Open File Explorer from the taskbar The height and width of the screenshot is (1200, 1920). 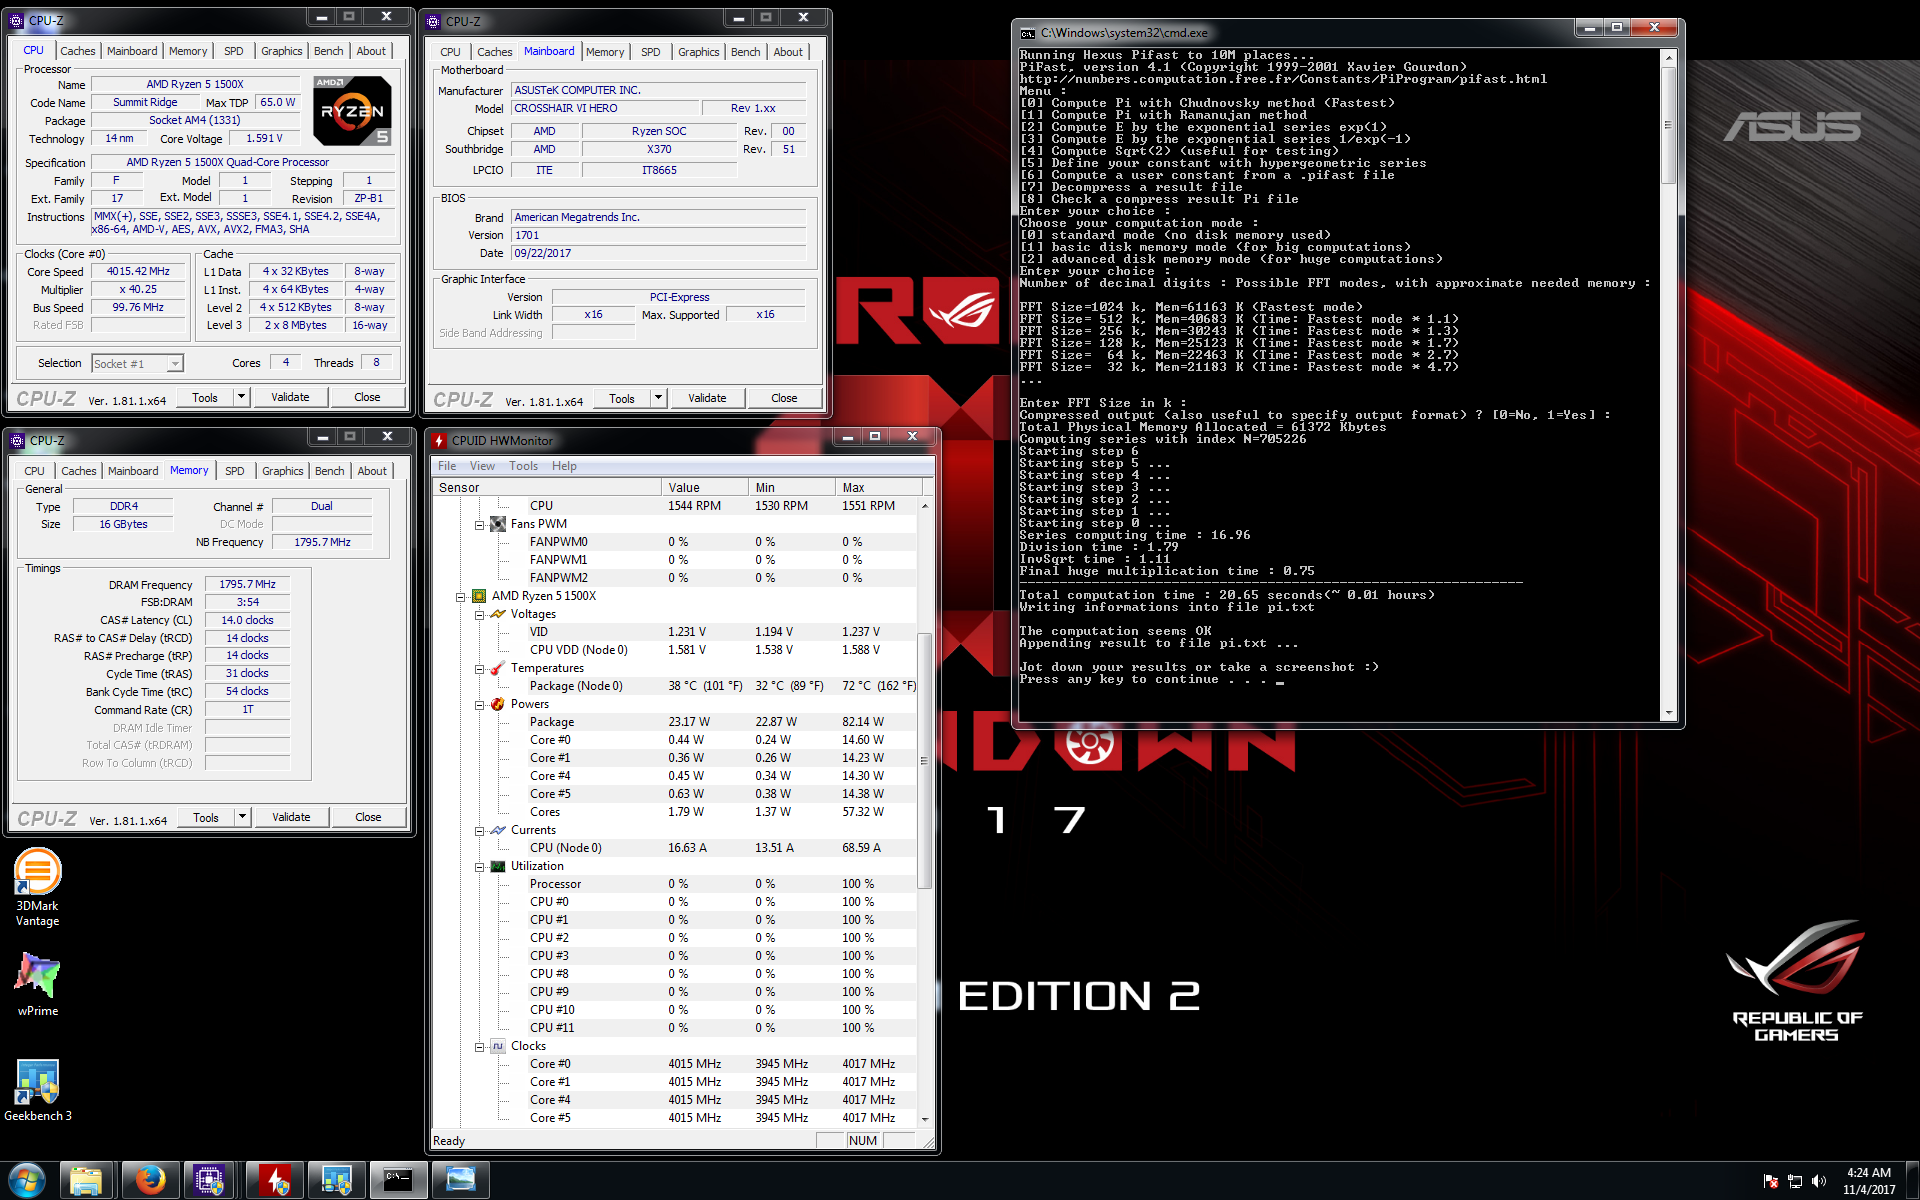[x=86, y=1181]
